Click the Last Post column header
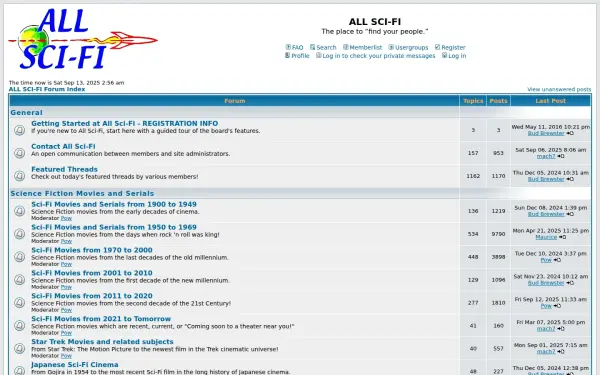Viewport: 600px width, 375px height. point(550,101)
